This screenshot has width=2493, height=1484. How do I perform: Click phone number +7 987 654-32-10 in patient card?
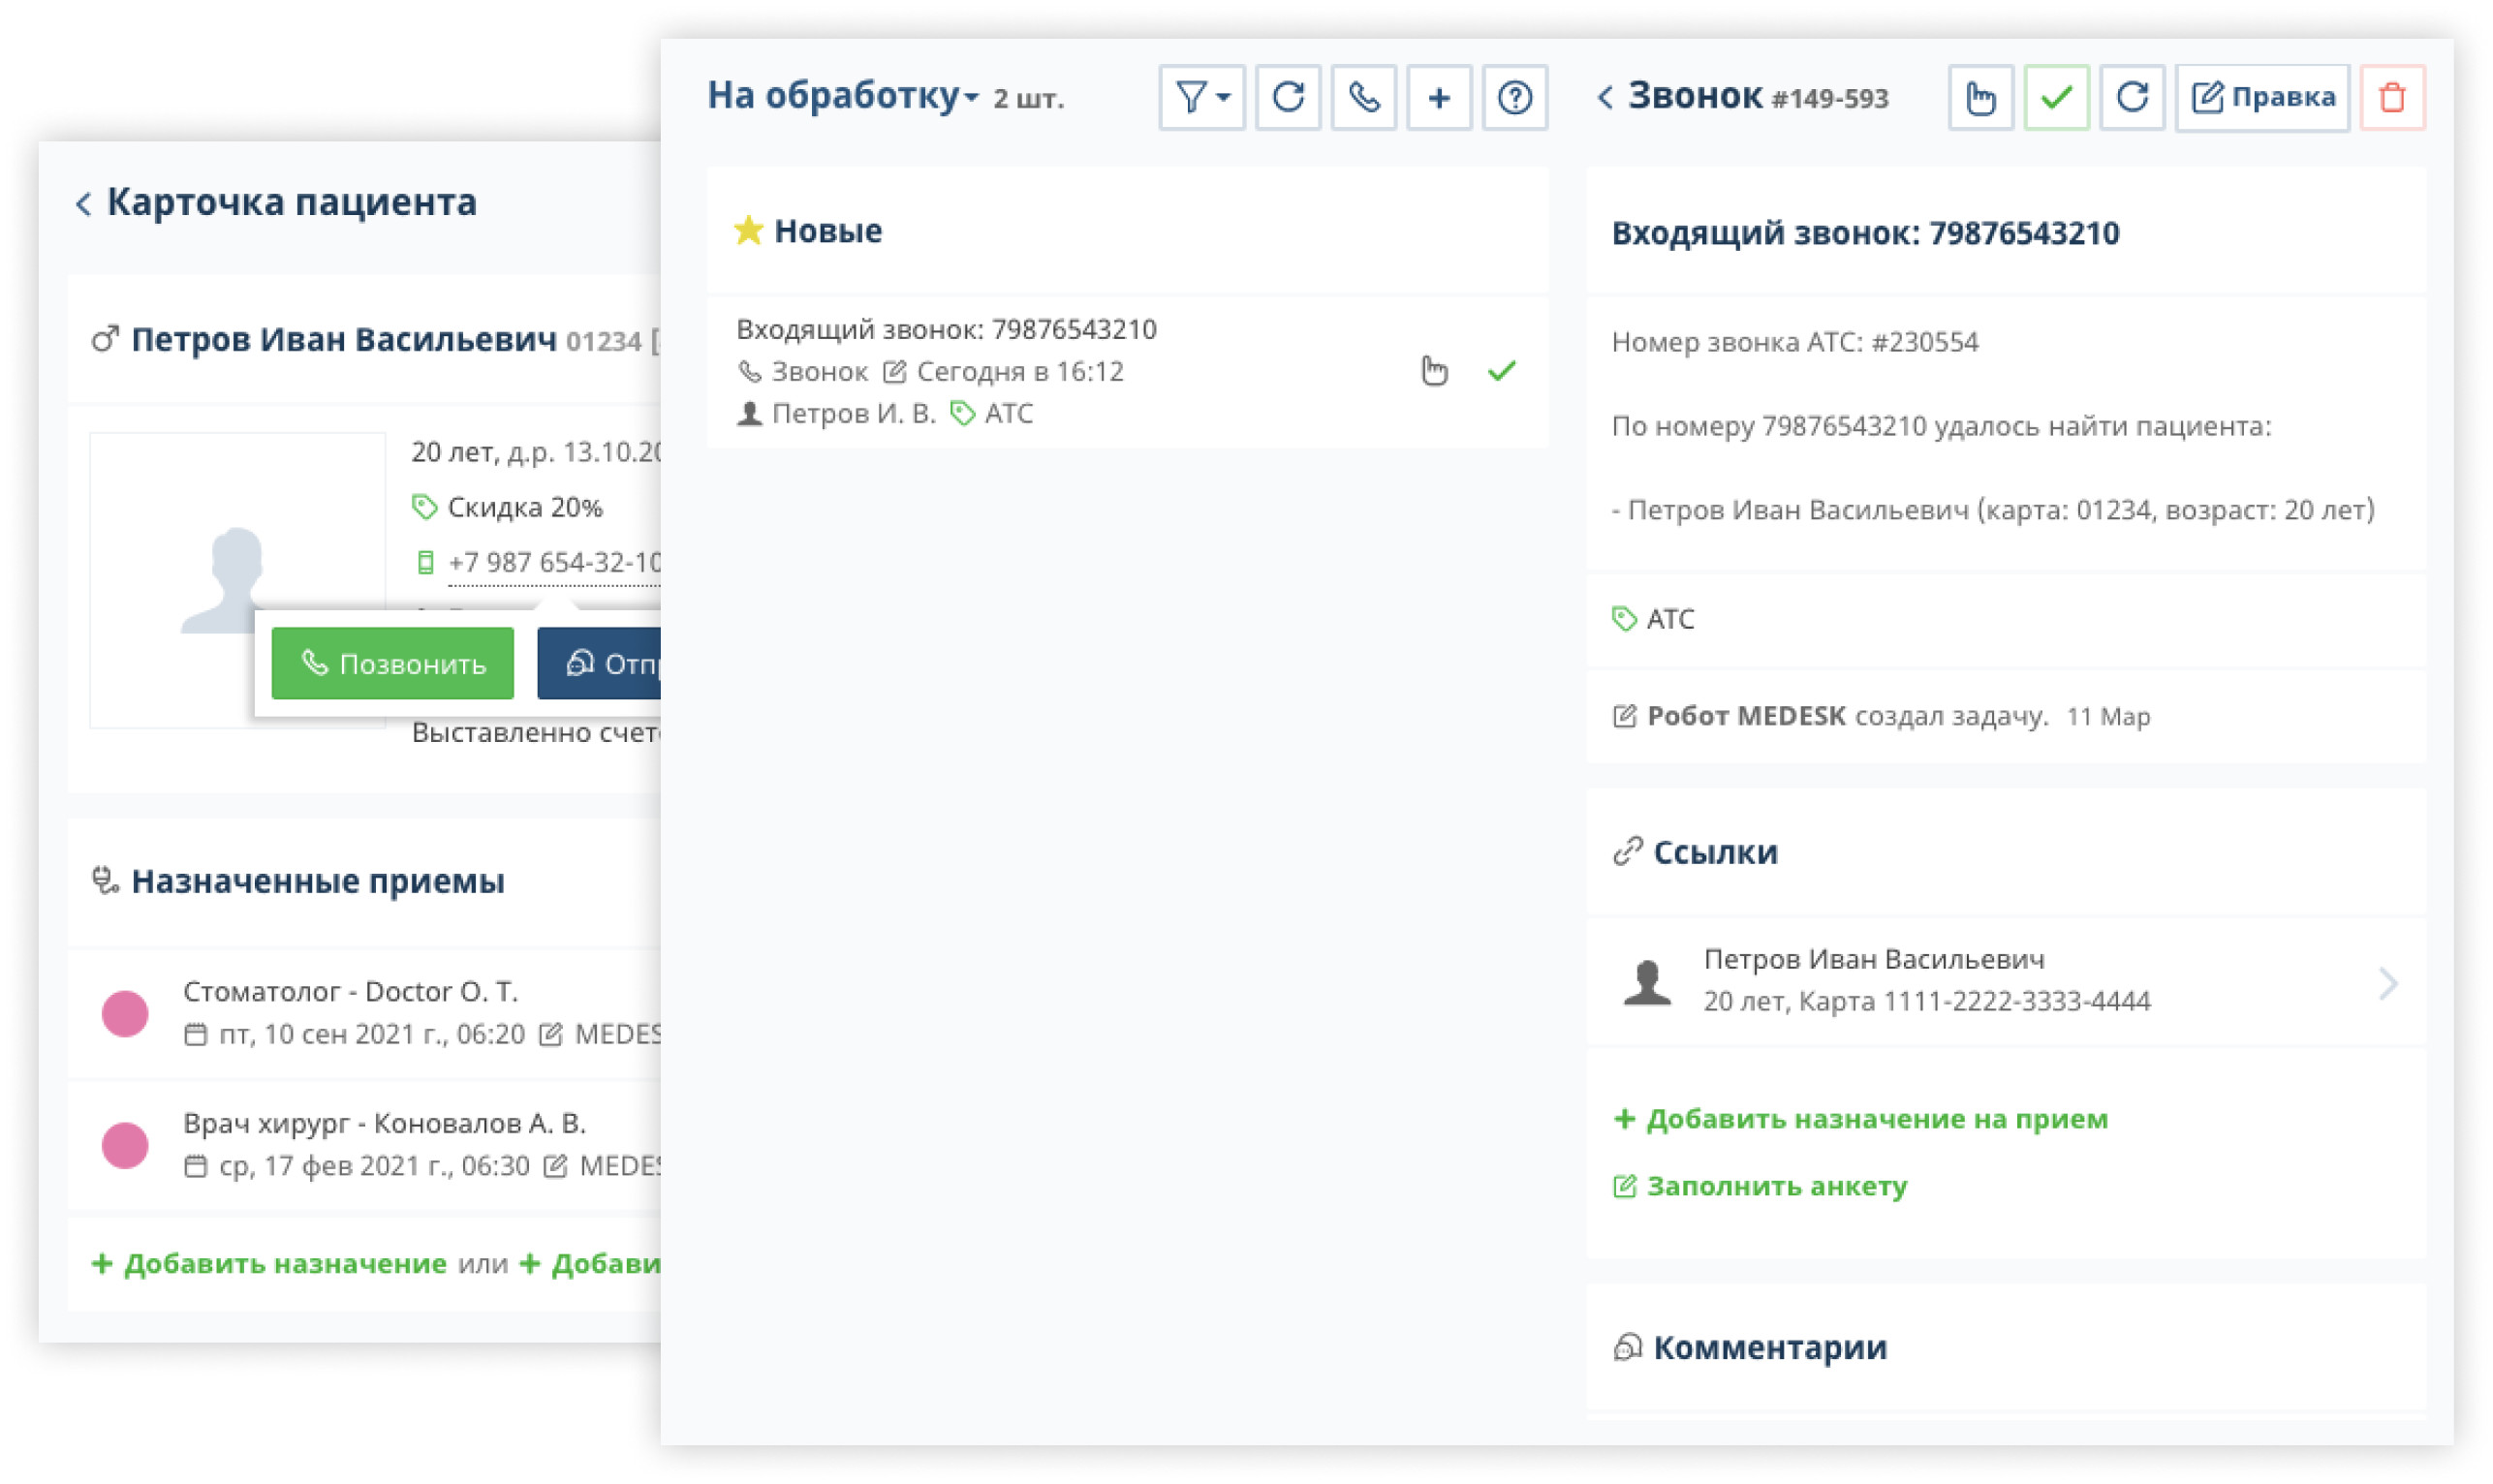point(554,562)
